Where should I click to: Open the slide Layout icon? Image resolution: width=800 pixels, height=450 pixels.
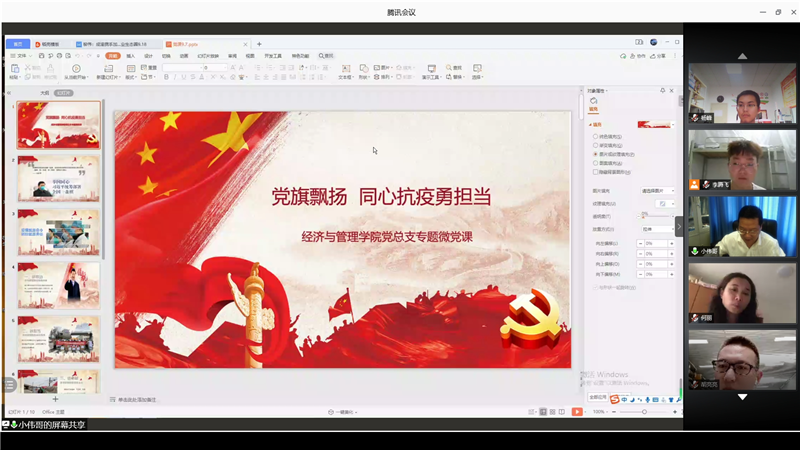coord(131,68)
